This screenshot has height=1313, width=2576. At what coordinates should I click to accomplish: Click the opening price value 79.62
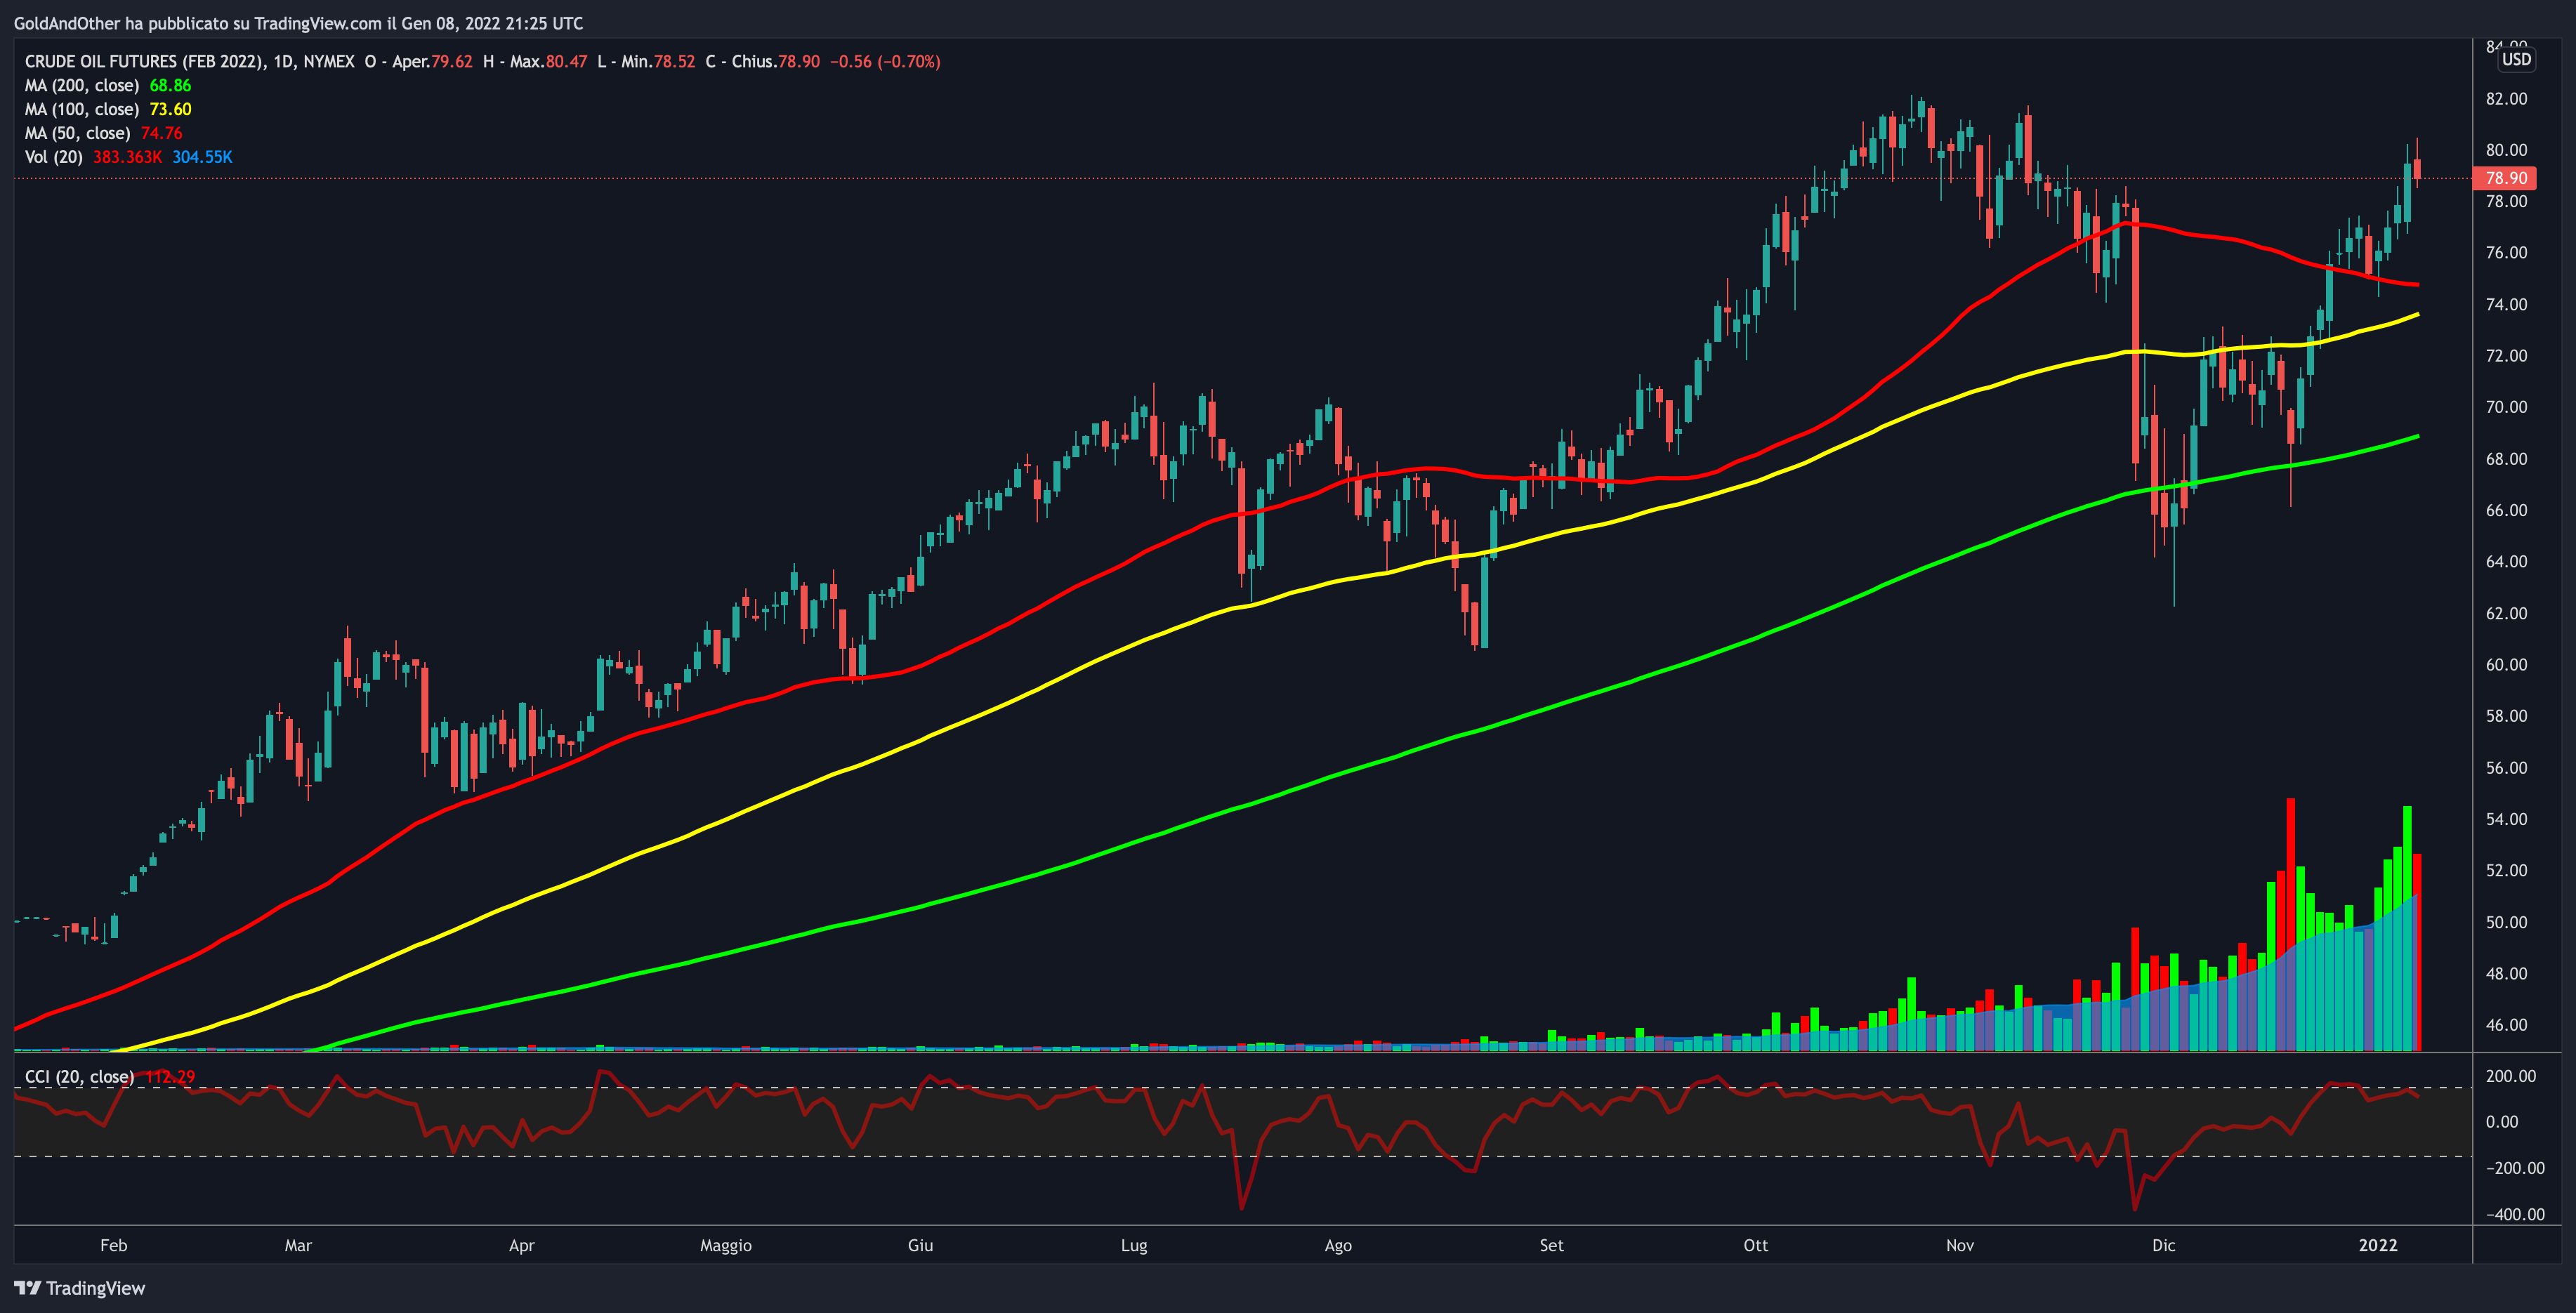pyautogui.click(x=451, y=61)
